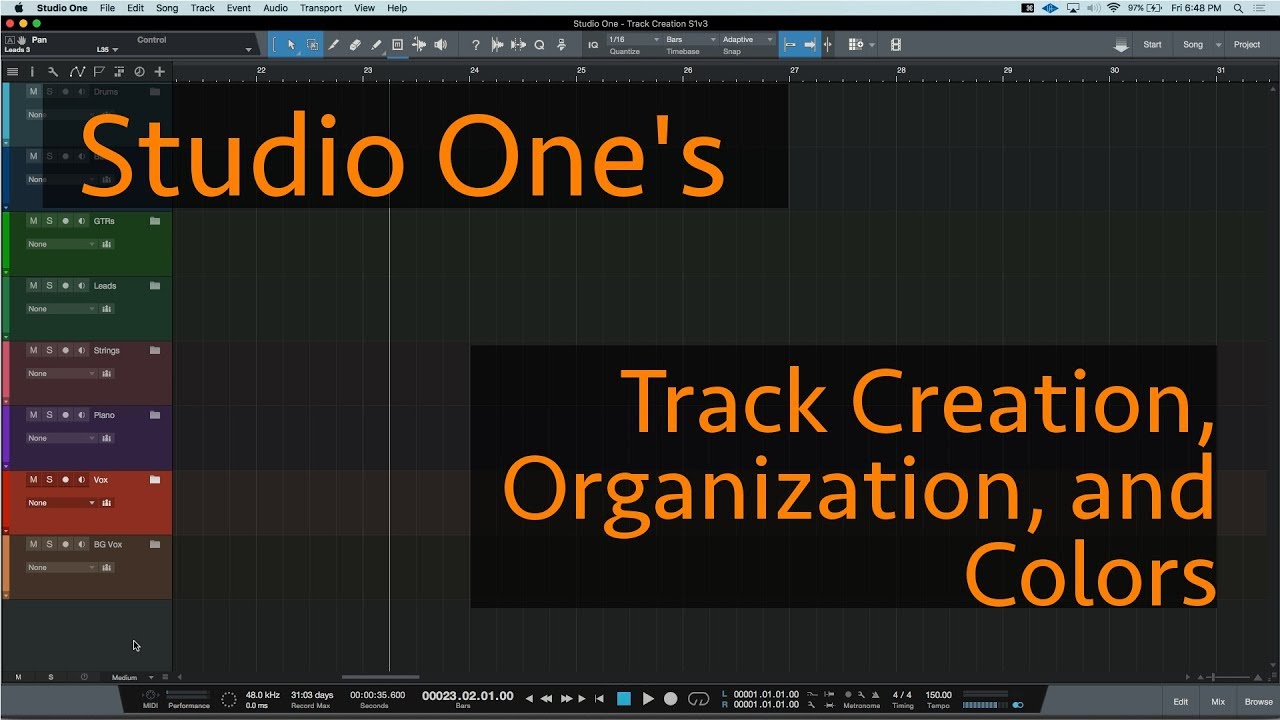Mute the Vox track

pyautogui.click(x=33, y=480)
